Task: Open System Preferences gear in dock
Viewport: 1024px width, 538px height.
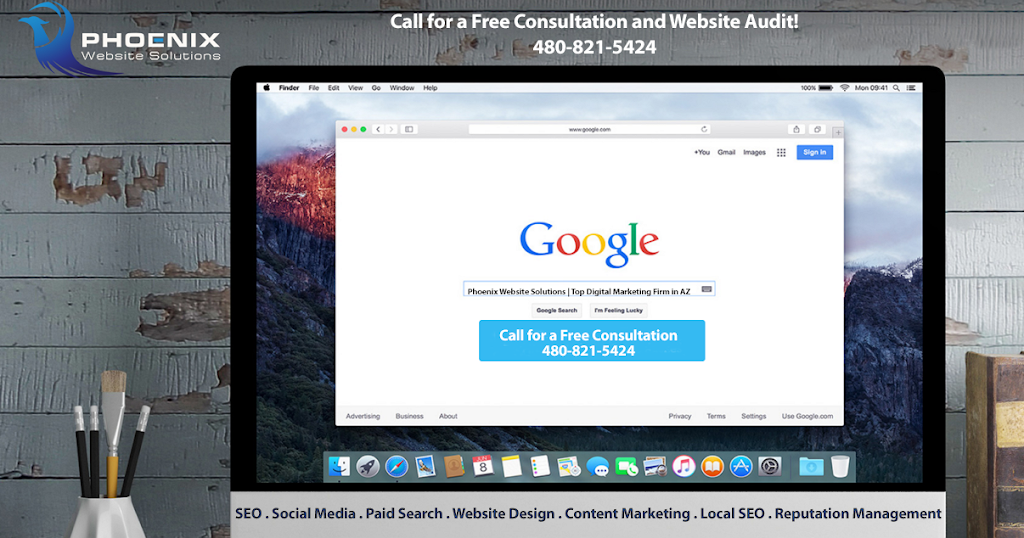Action: [770, 466]
